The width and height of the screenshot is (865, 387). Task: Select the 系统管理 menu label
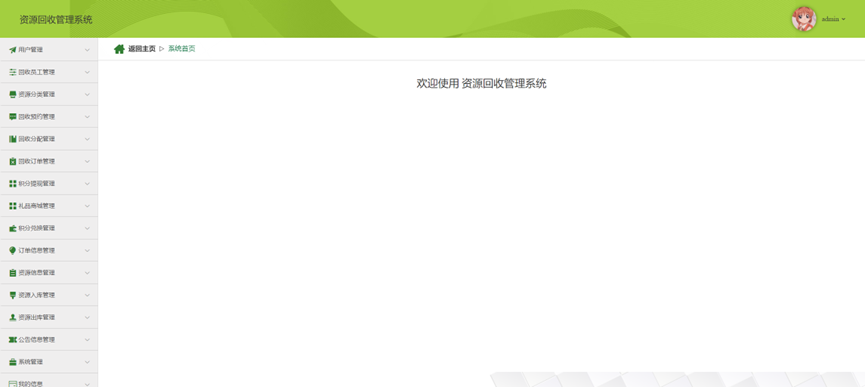30,362
